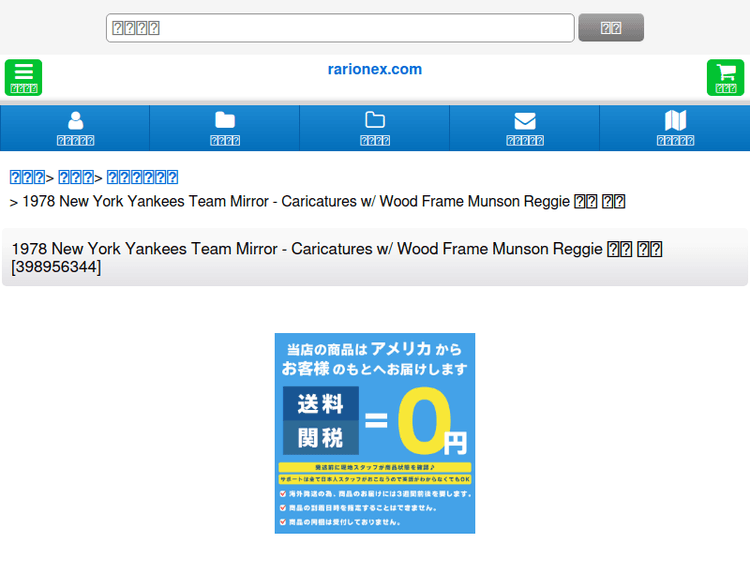Click the outlined folder icon in navigation
Viewport: 750px width, 563px height.
click(375, 120)
